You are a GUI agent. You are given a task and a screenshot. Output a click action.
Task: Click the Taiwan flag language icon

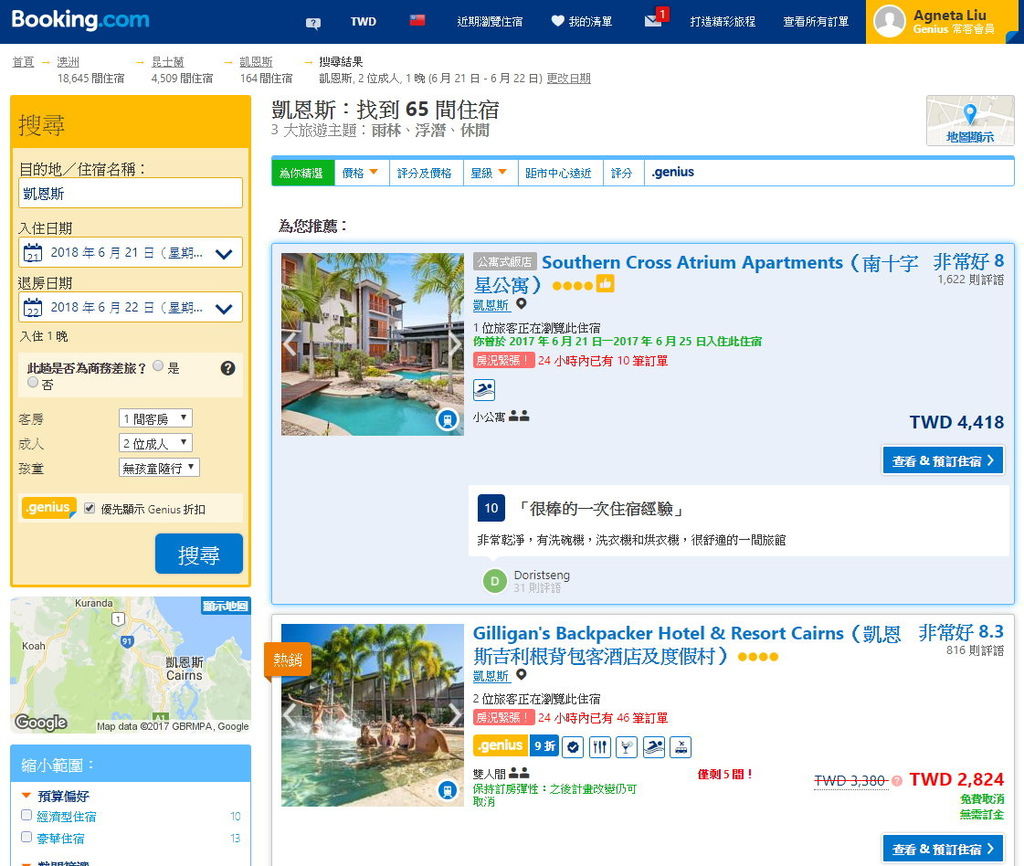tap(417, 20)
